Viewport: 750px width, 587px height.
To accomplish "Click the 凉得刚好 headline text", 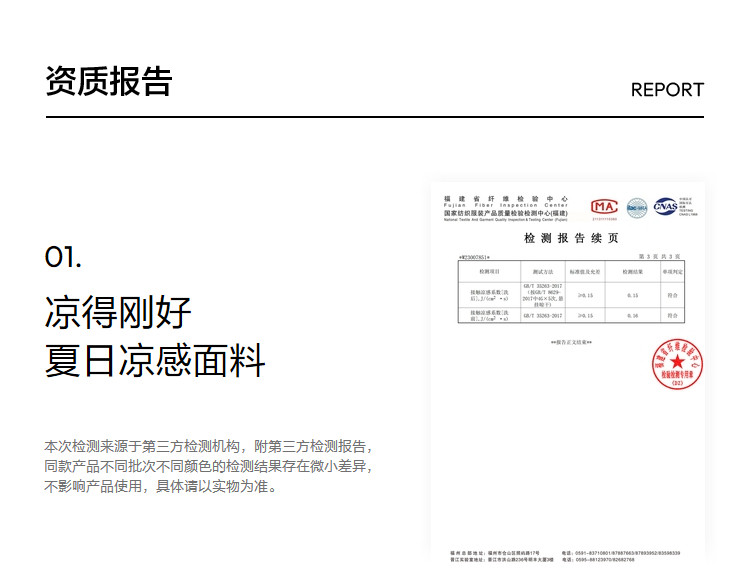I will pyautogui.click(x=118, y=312).
